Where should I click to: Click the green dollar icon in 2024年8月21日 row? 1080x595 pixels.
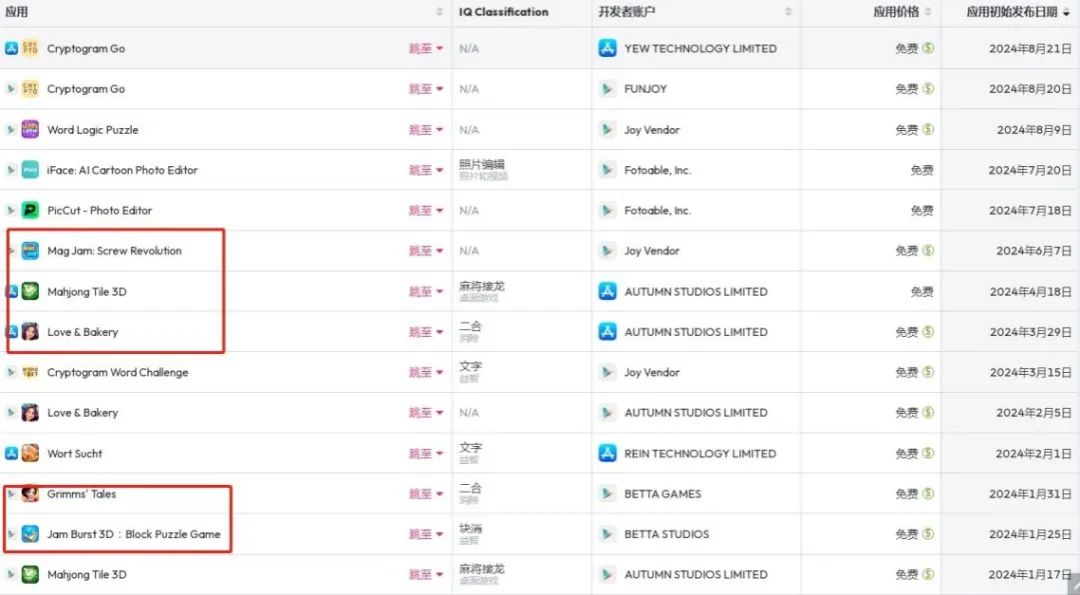coord(928,48)
